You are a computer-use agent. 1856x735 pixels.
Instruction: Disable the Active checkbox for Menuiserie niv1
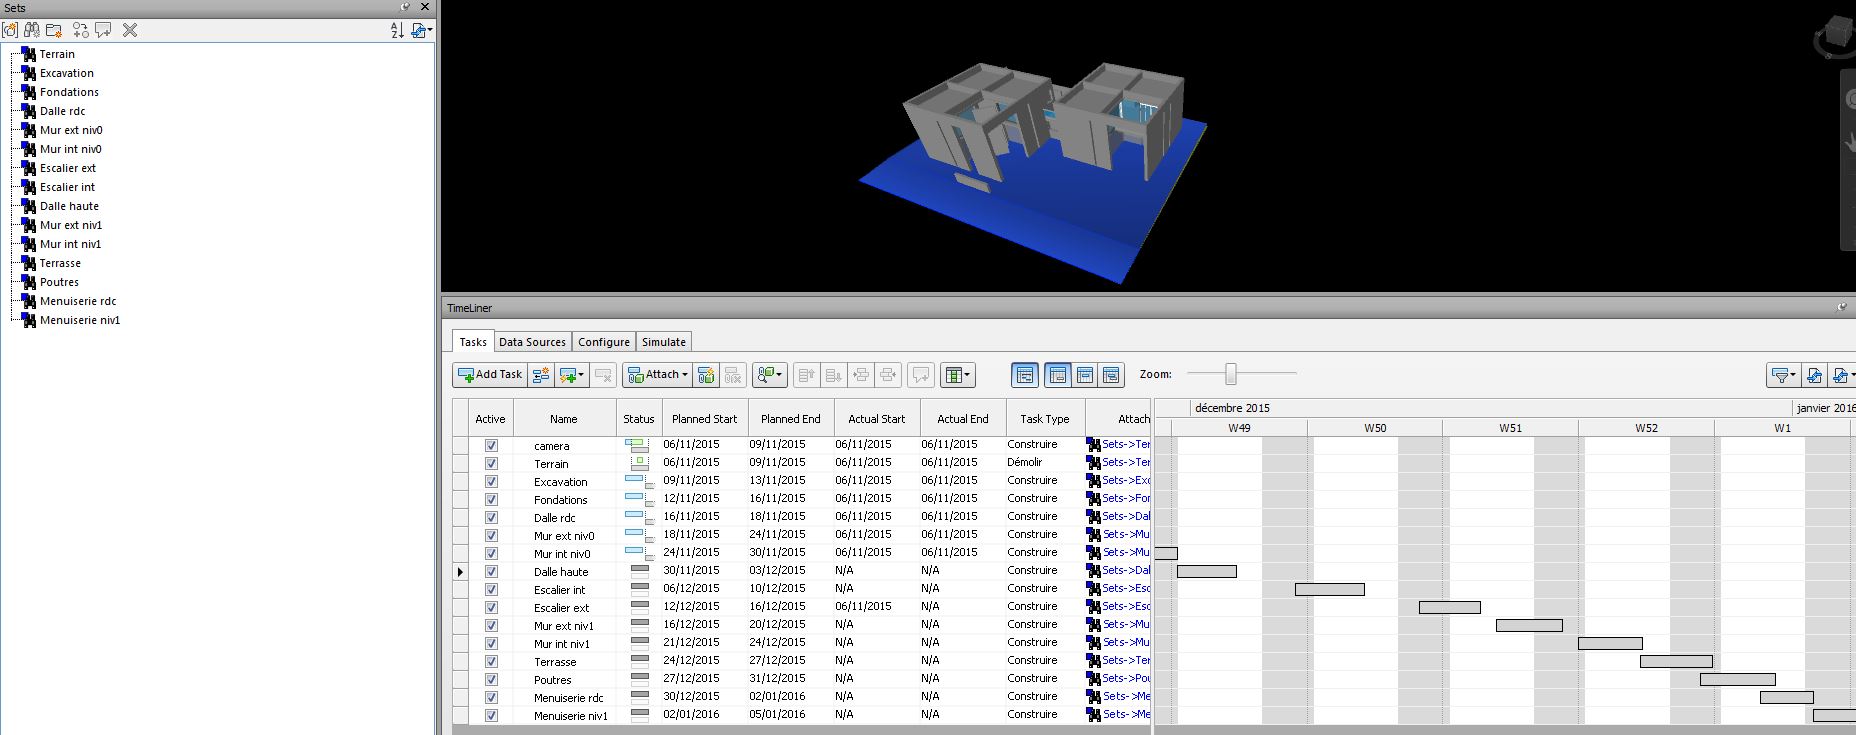(x=491, y=716)
